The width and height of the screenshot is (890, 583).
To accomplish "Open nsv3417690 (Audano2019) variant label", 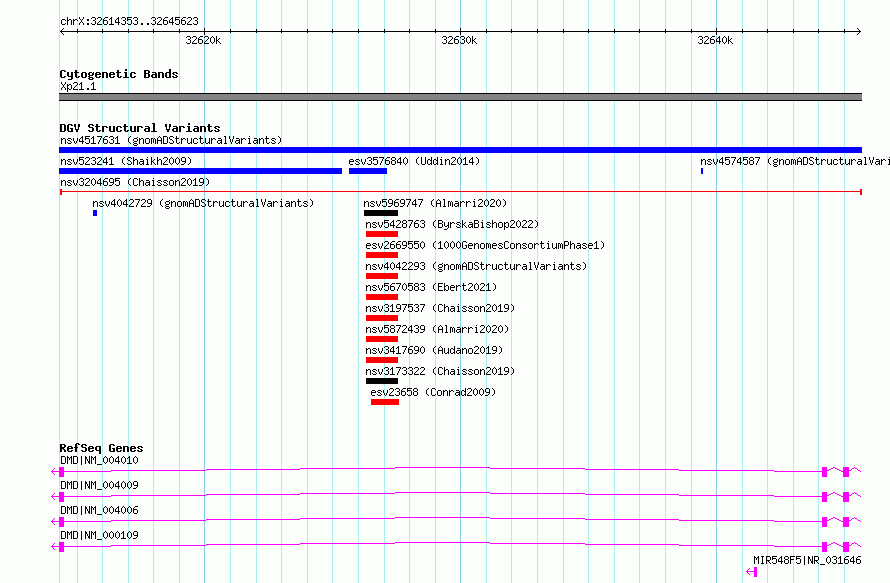I will tap(434, 350).
